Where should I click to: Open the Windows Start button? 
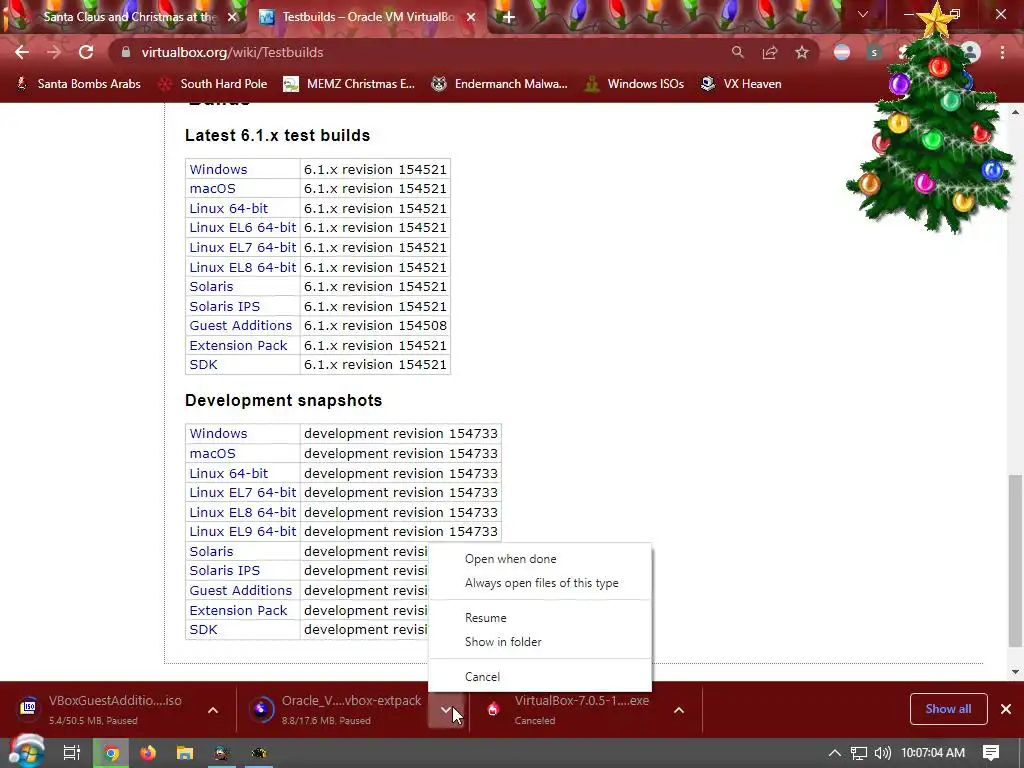[x=26, y=752]
